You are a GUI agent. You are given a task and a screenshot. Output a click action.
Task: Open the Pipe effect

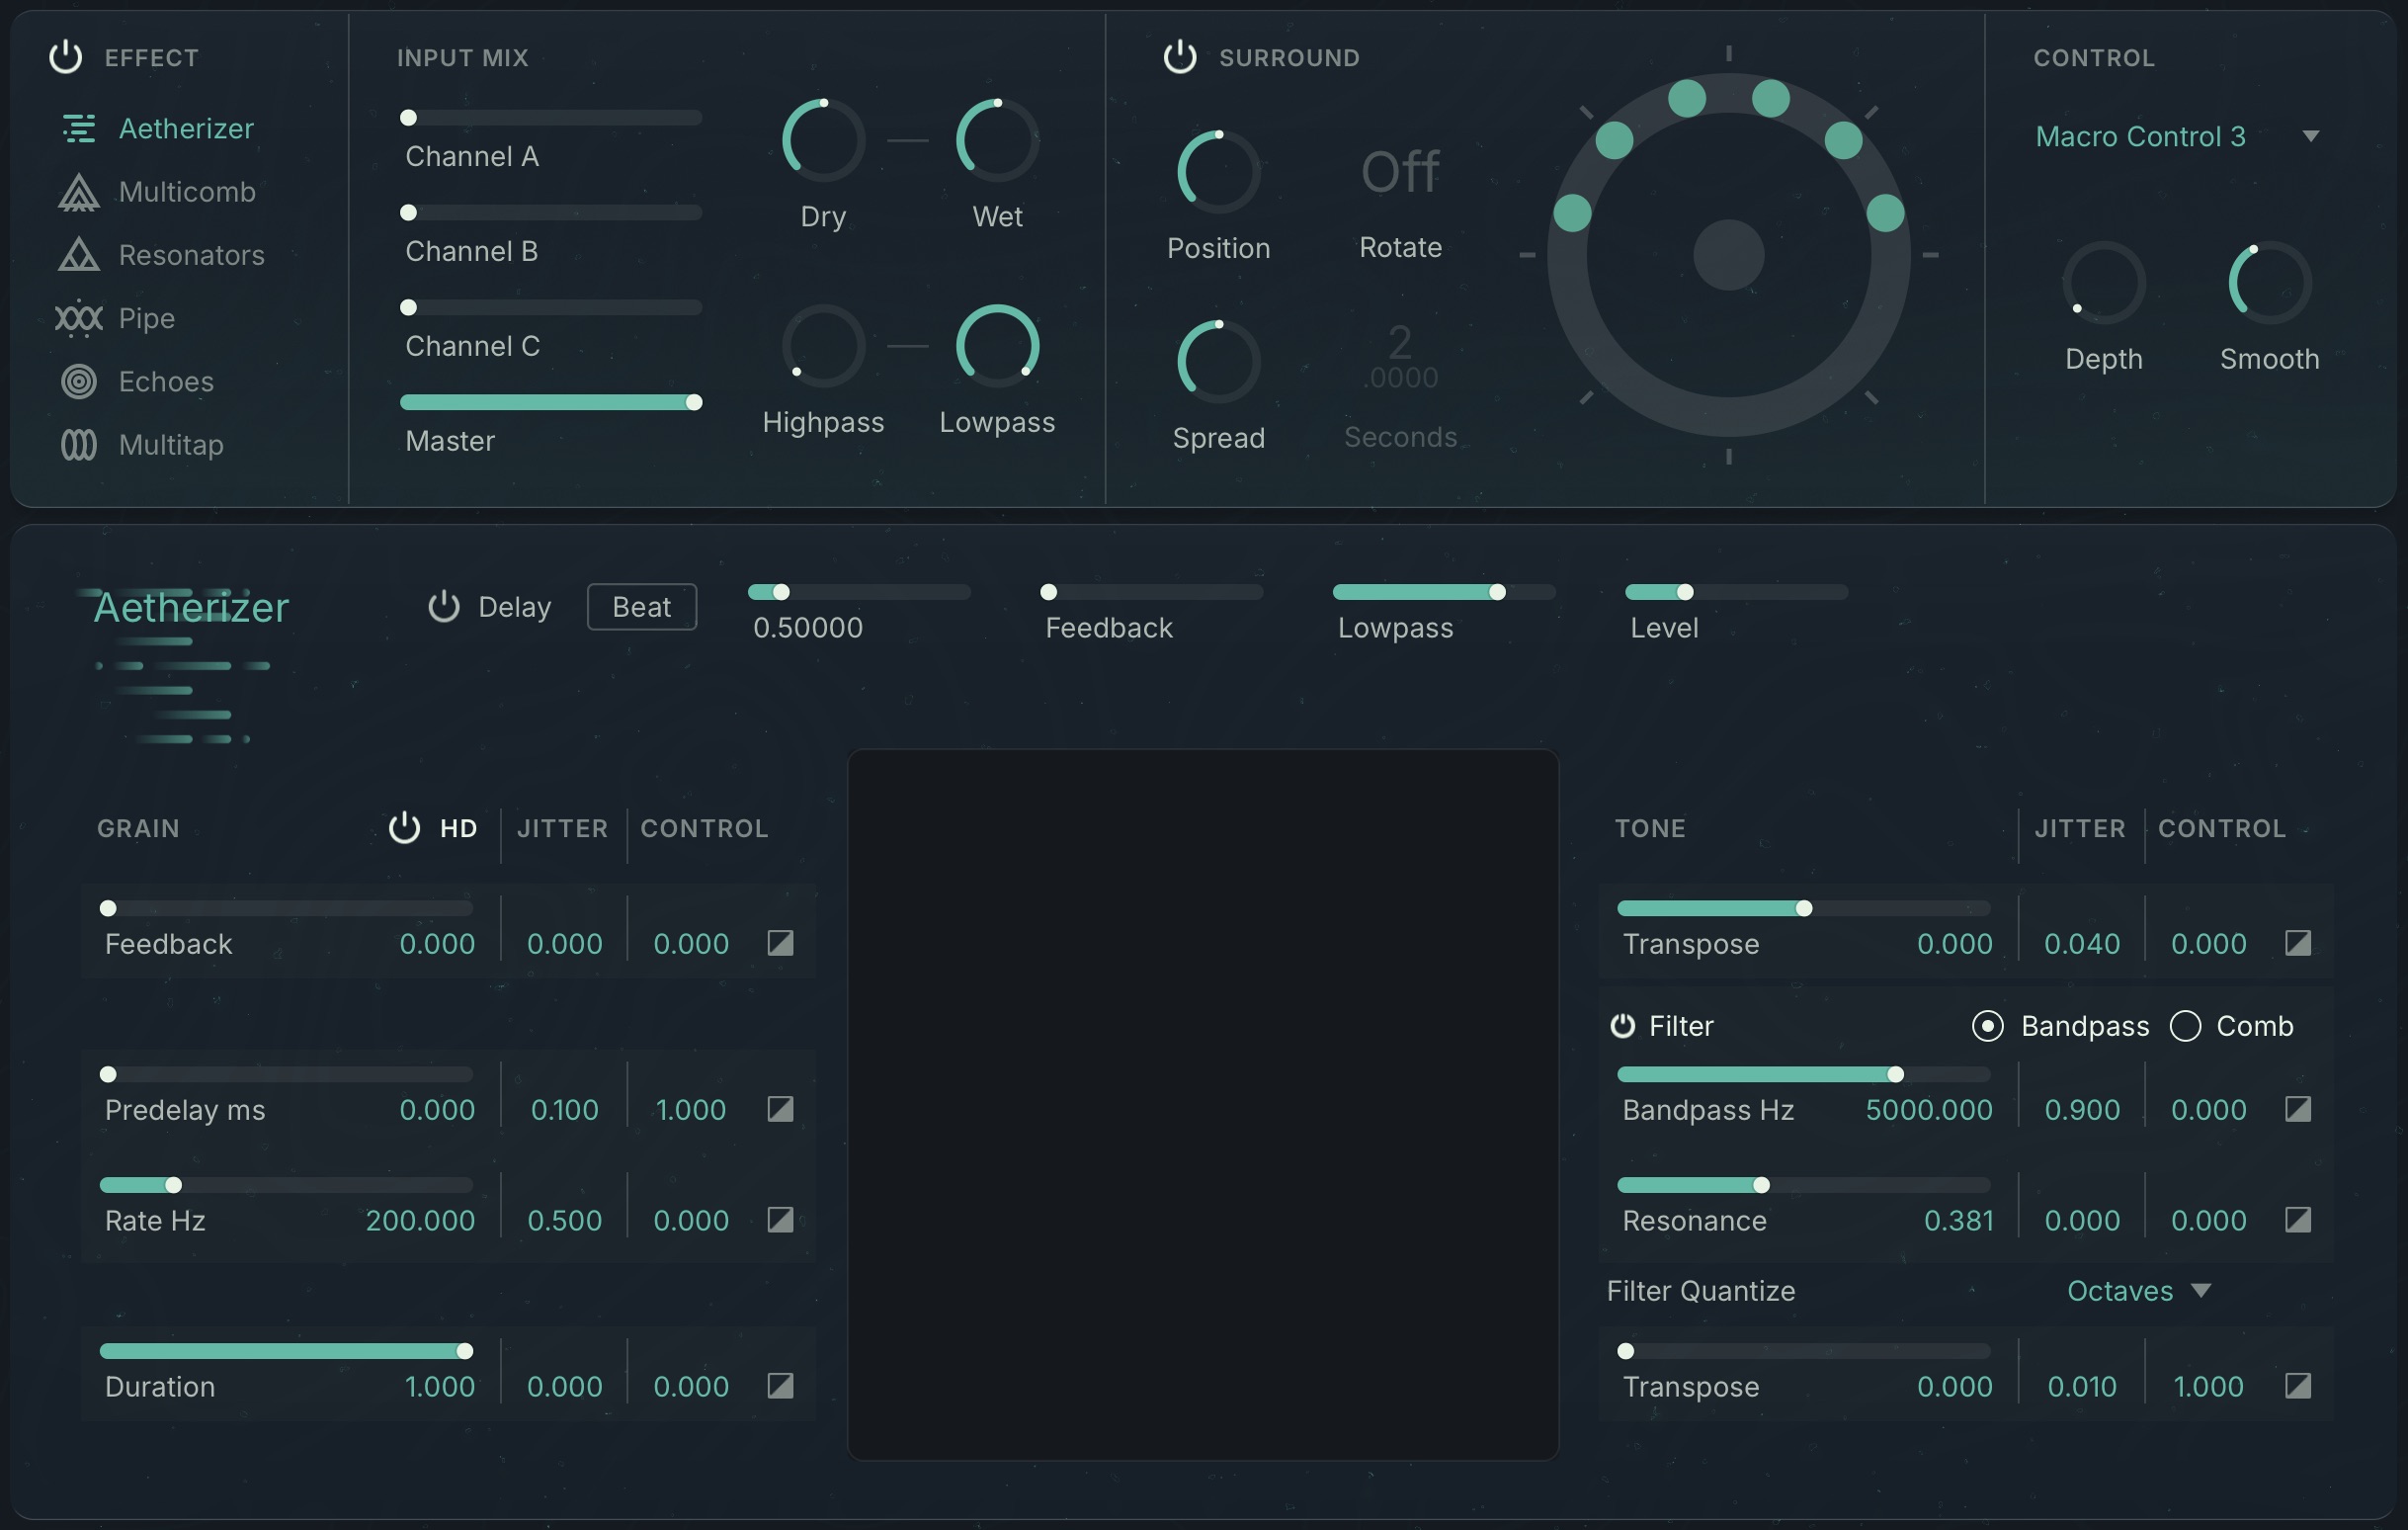[x=146, y=318]
